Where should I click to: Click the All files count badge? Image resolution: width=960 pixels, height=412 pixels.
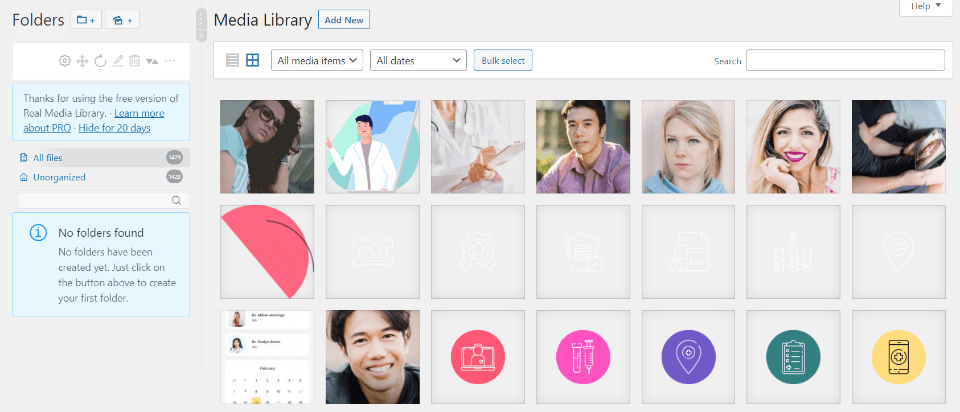[x=174, y=157]
